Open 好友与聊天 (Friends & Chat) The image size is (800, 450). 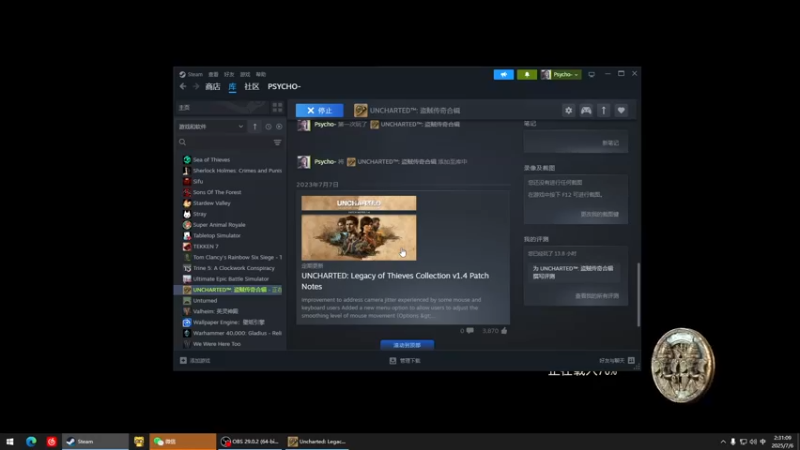coord(616,361)
